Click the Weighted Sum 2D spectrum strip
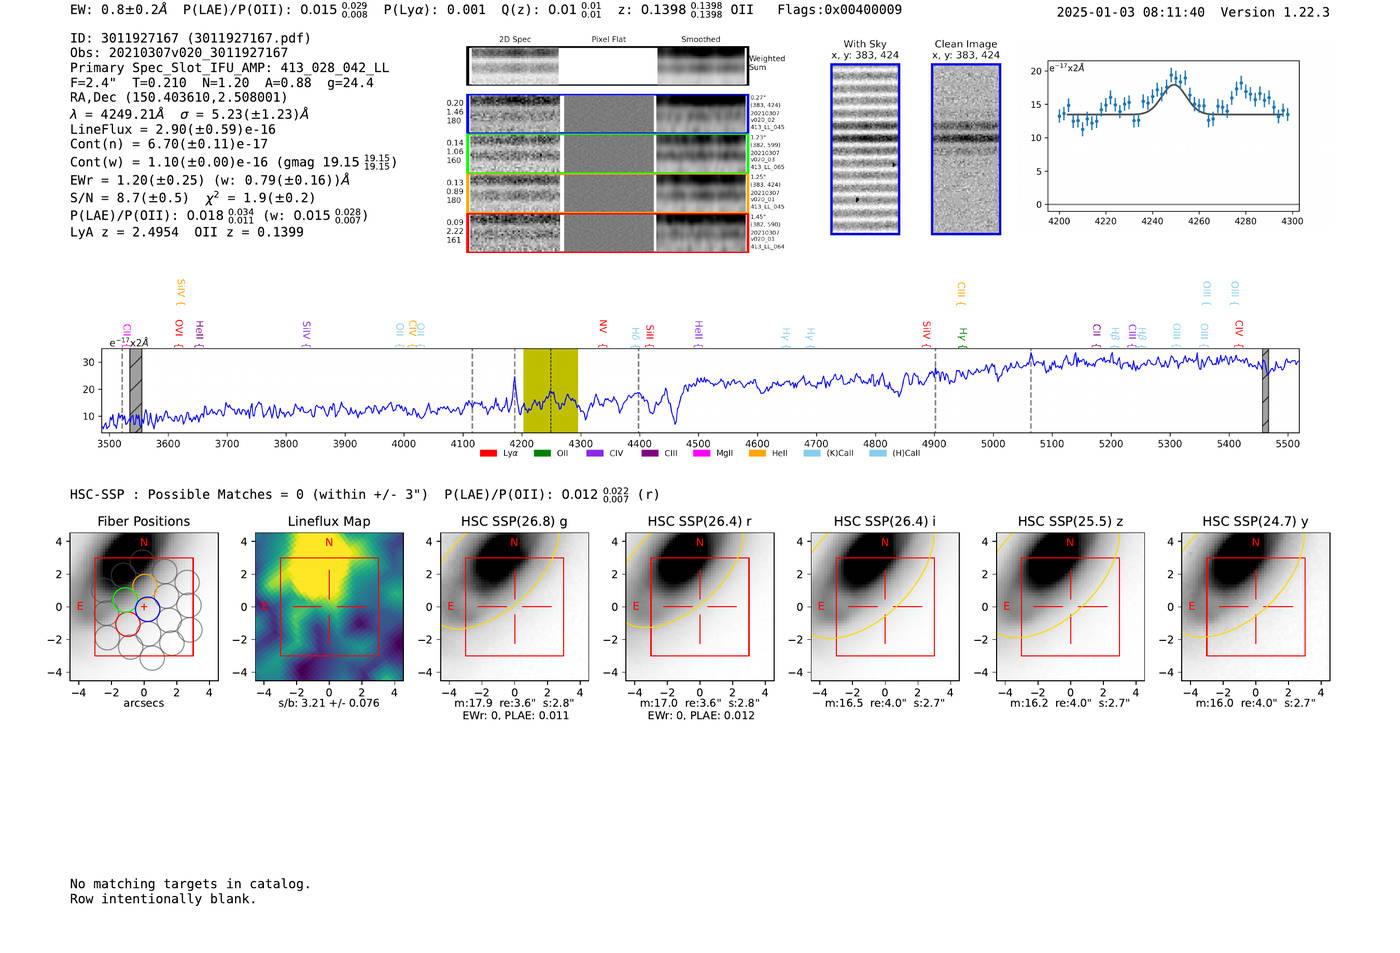Image resolution: width=1400 pixels, height=953 pixels. 607,66
